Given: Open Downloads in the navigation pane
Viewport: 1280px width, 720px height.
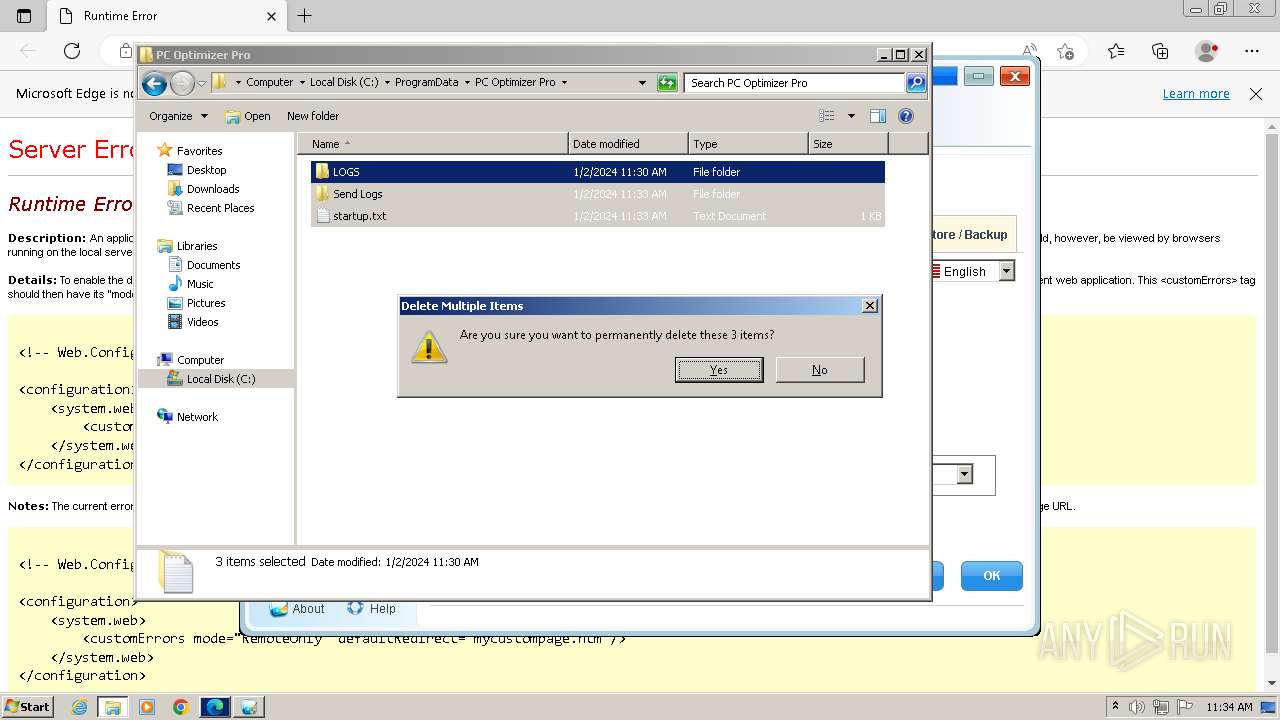Looking at the screenshot, I should click(204, 189).
